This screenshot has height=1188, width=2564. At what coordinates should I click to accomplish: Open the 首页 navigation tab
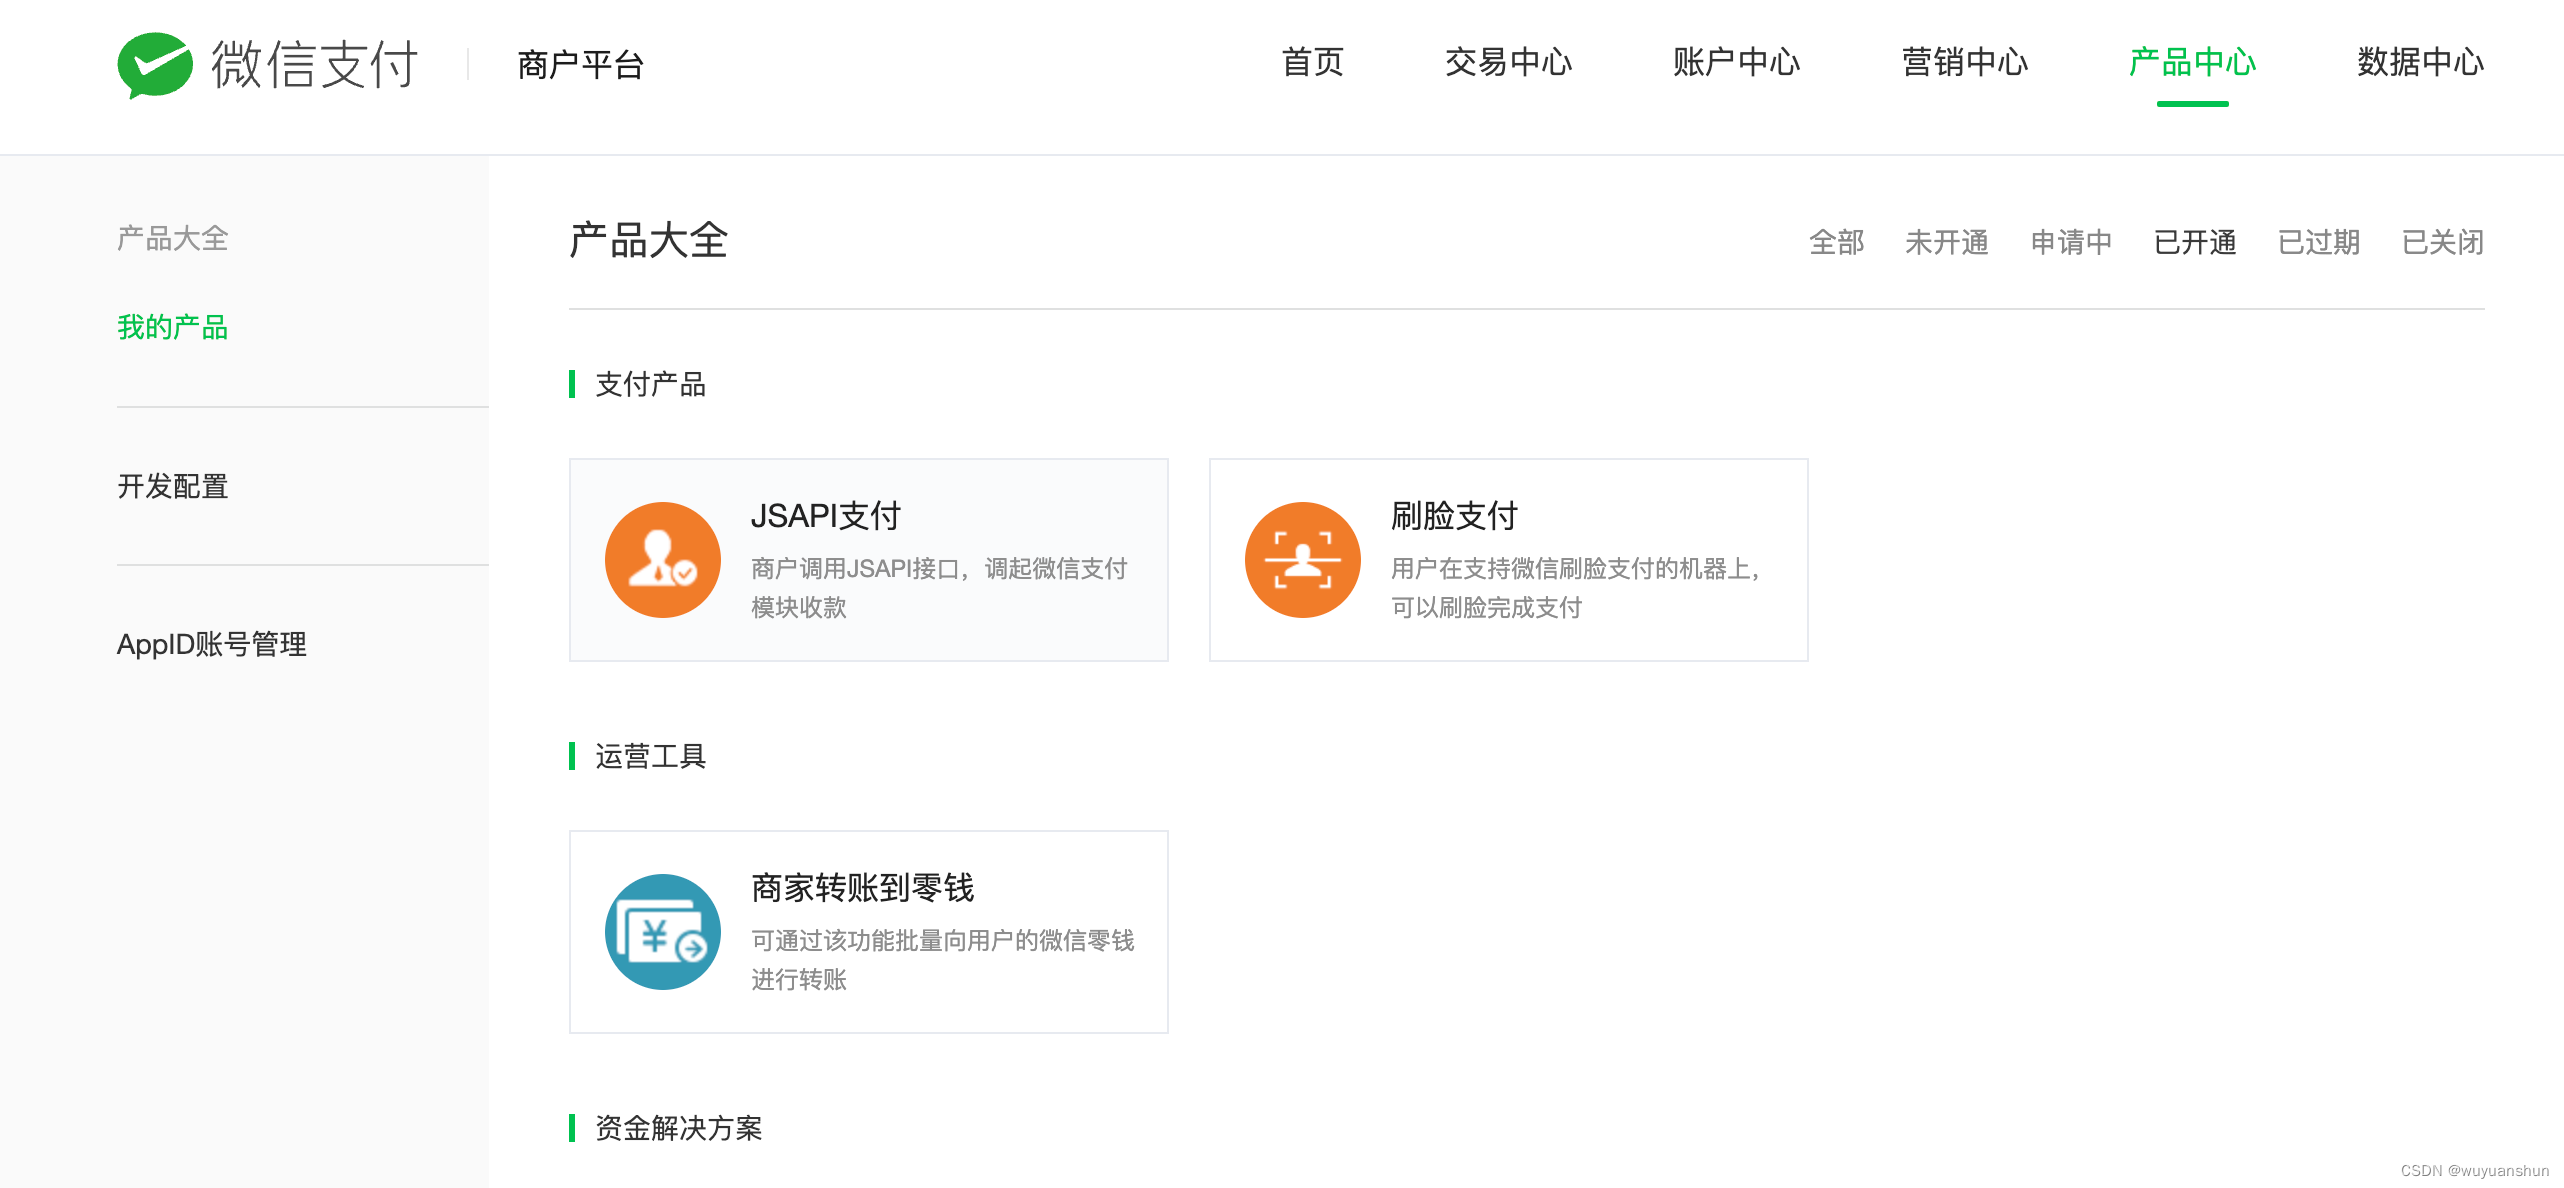(1313, 62)
